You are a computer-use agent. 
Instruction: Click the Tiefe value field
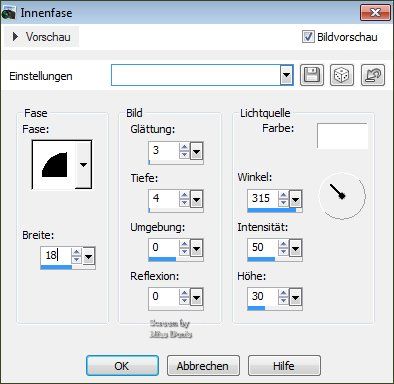163,199
